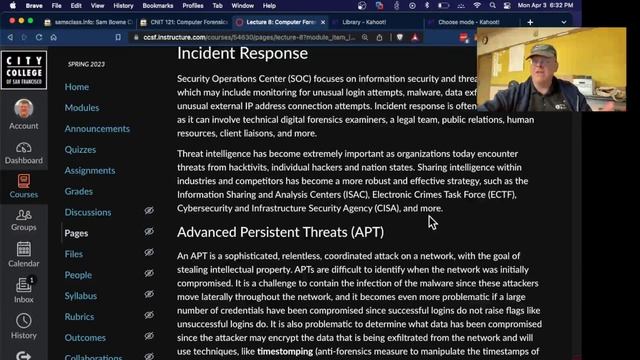Open the Brave application menu
Image resolution: width=640 pixels, height=360 pixels.
point(34,6)
